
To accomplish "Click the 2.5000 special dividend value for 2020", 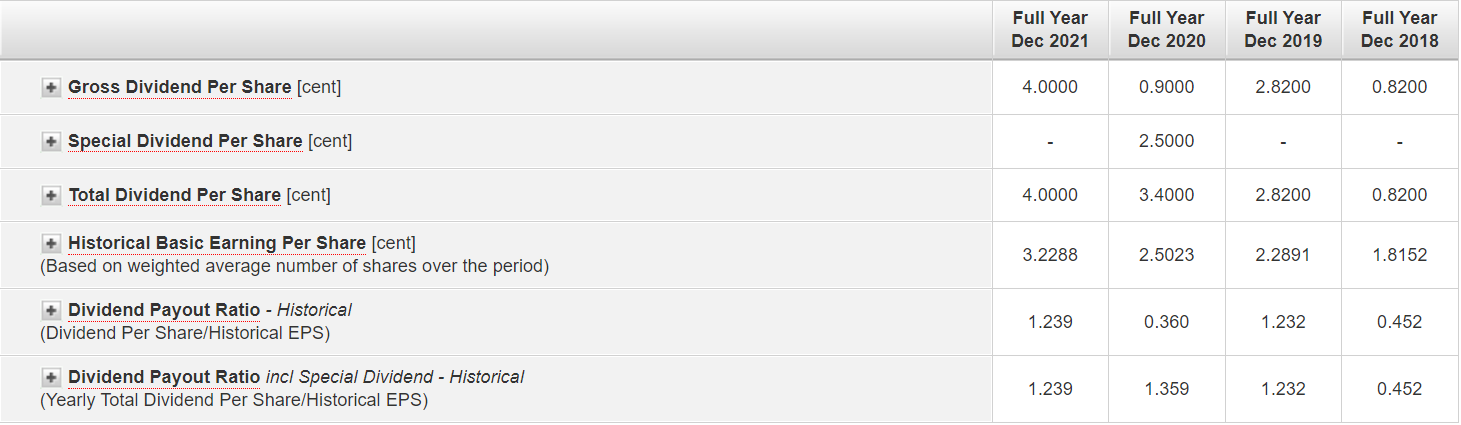I will [x=1167, y=141].
